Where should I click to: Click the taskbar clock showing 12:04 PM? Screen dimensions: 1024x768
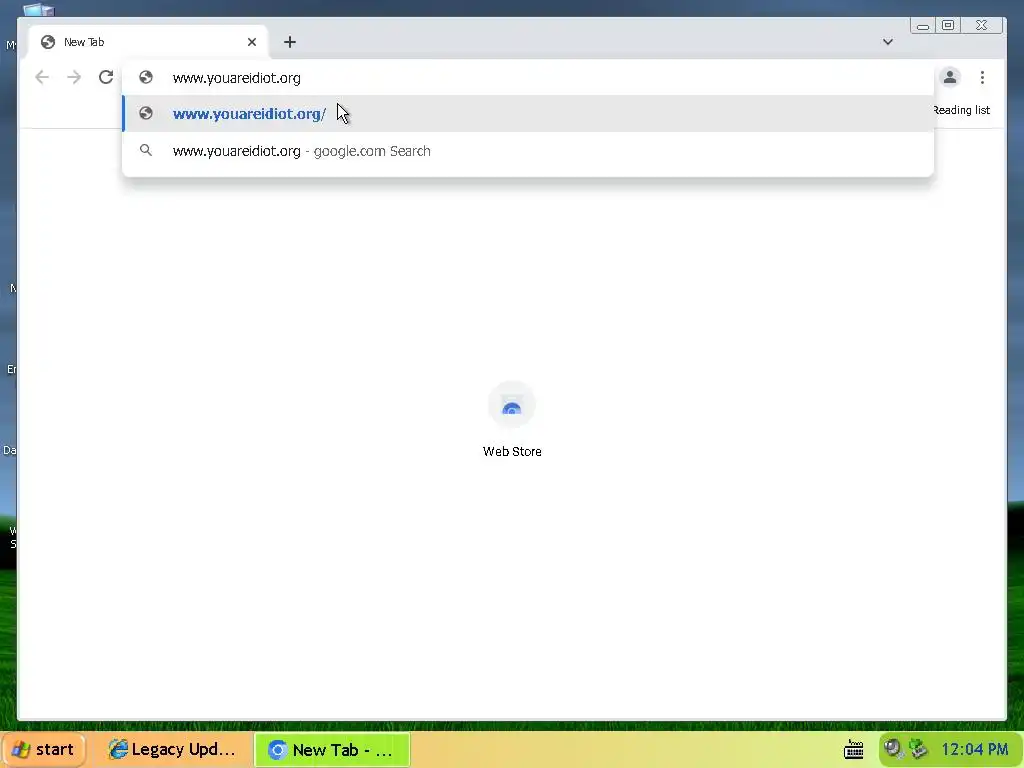tap(975, 749)
